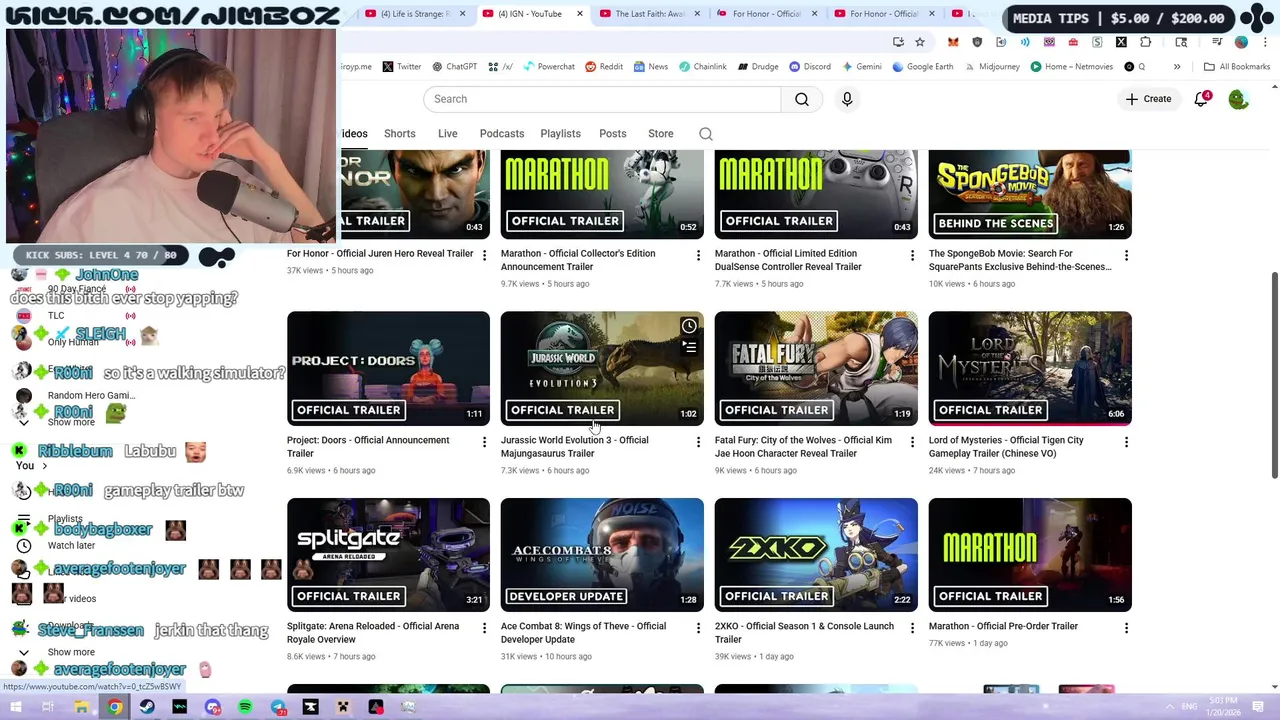This screenshot has height=720, width=1280.
Task: Open Chainlink bookmark
Action: point(702,67)
